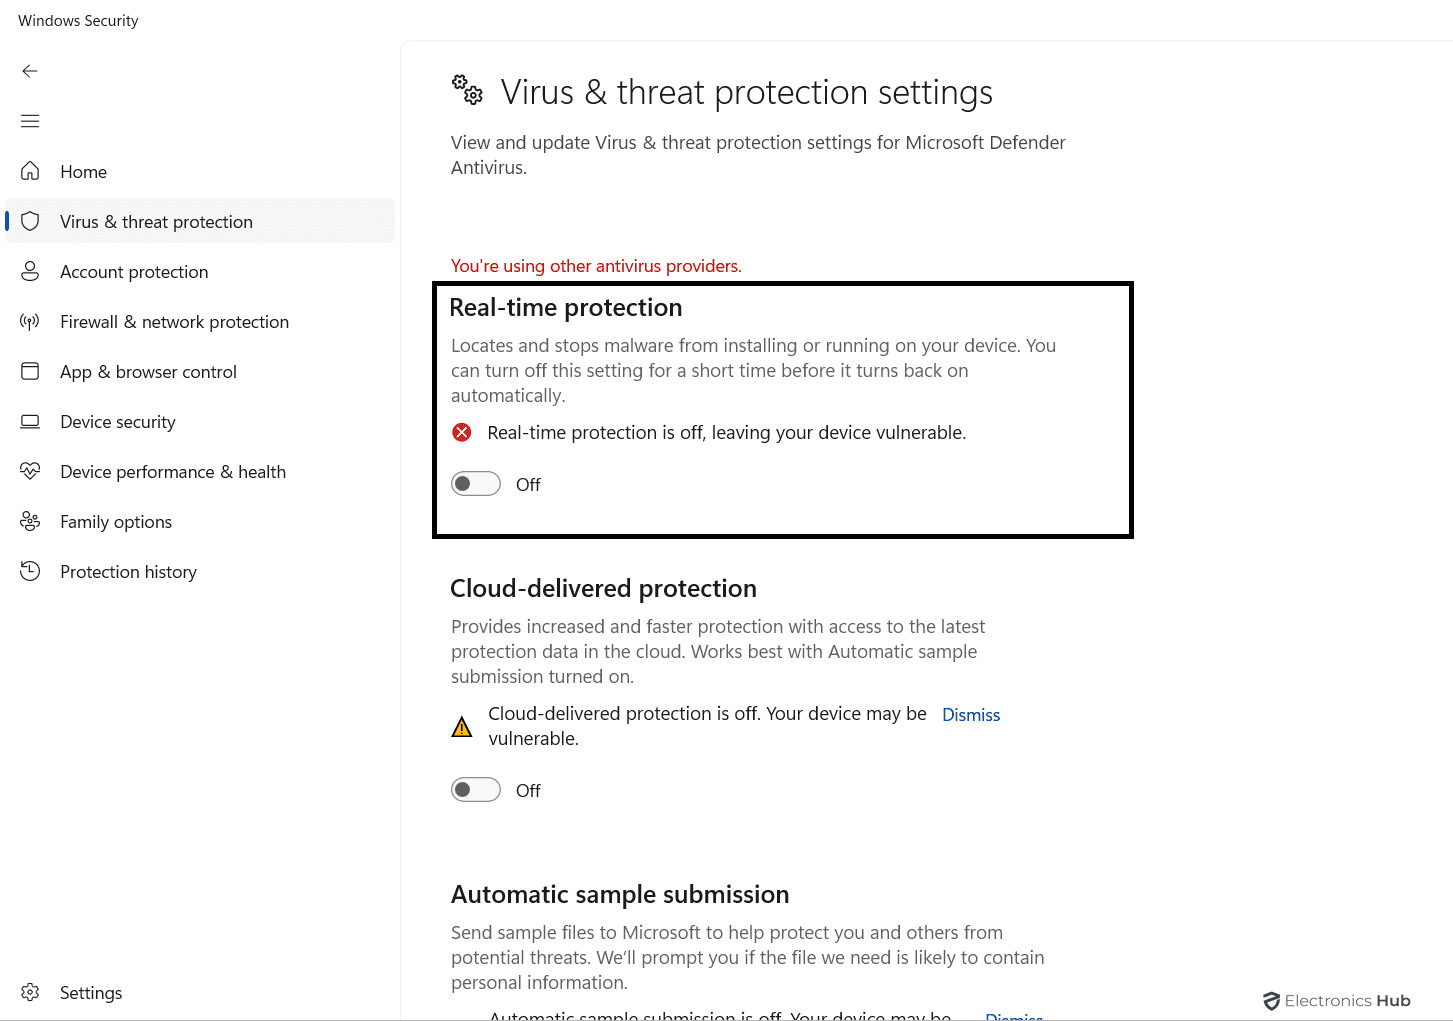The width and height of the screenshot is (1453, 1021).
Task: Turn on Cloud-delivered protection
Action: click(476, 789)
